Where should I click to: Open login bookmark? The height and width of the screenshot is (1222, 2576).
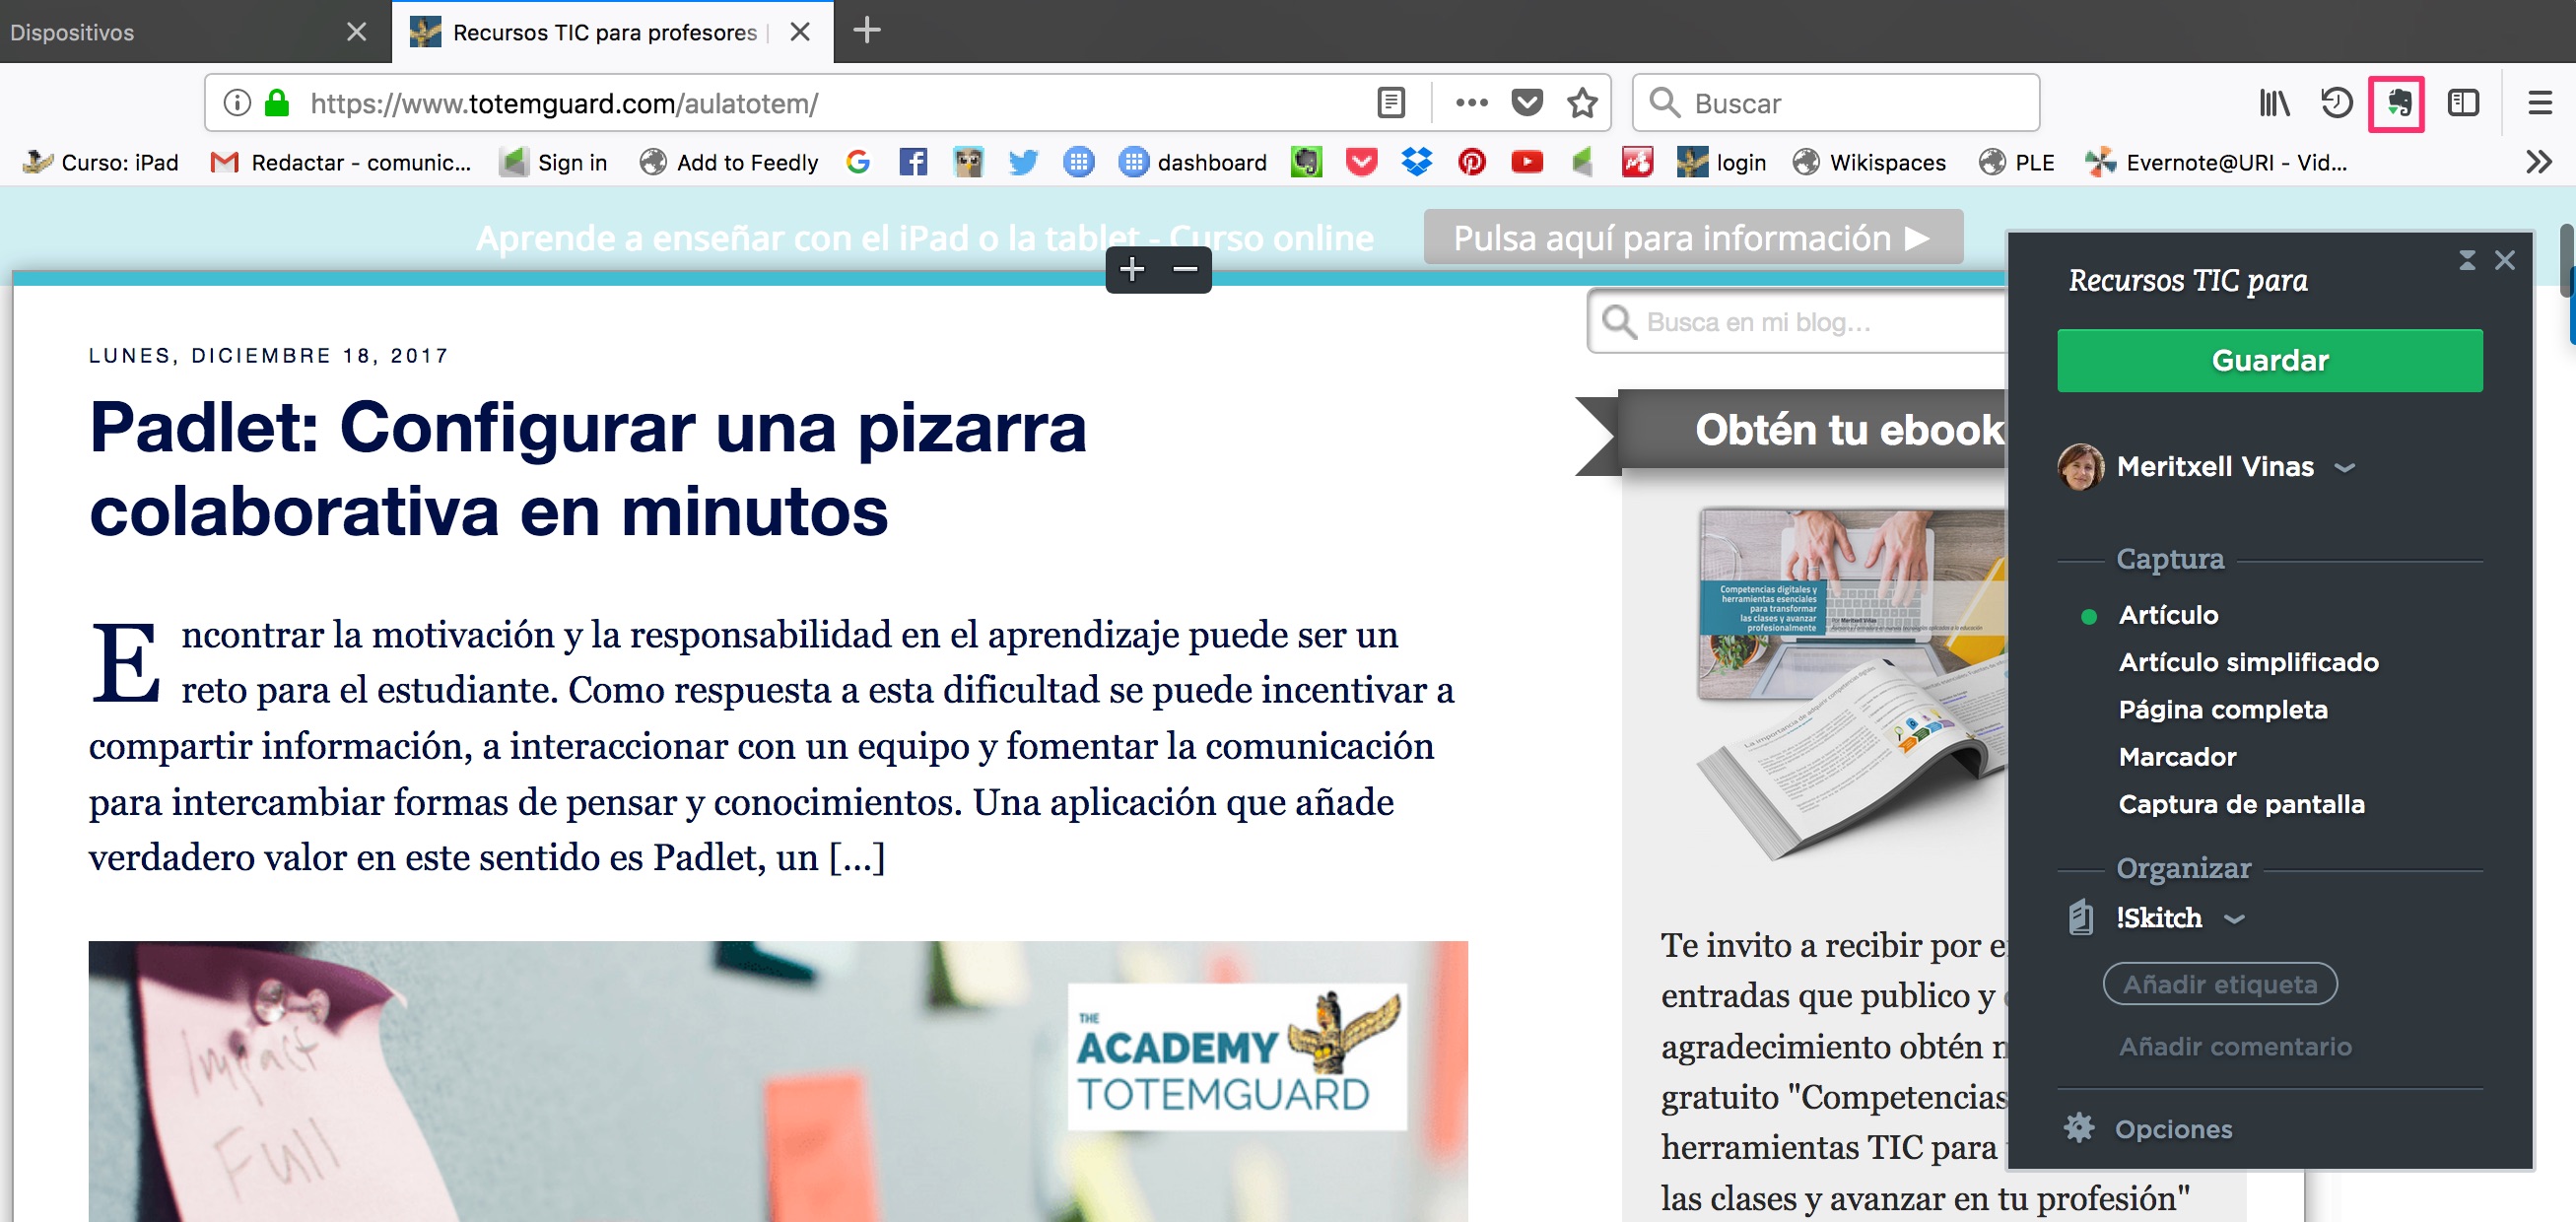1721,162
